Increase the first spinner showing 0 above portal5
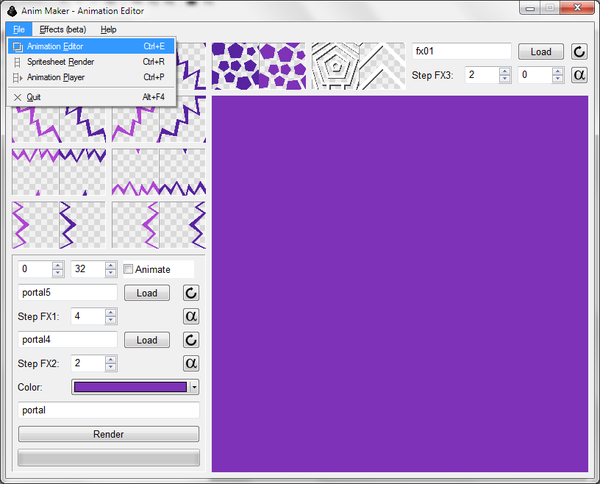Image resolution: width=600 pixels, height=484 pixels. tap(58, 265)
